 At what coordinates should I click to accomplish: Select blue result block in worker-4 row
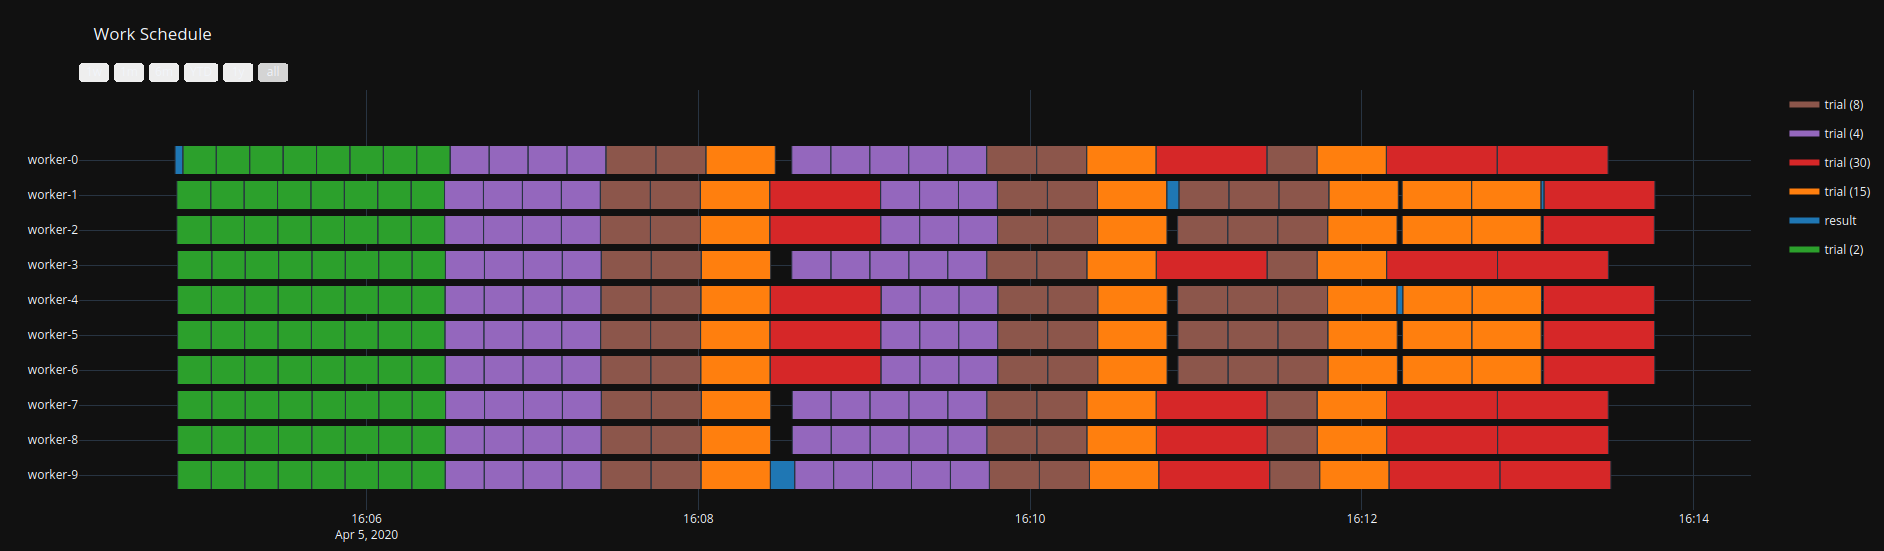(x=1400, y=300)
